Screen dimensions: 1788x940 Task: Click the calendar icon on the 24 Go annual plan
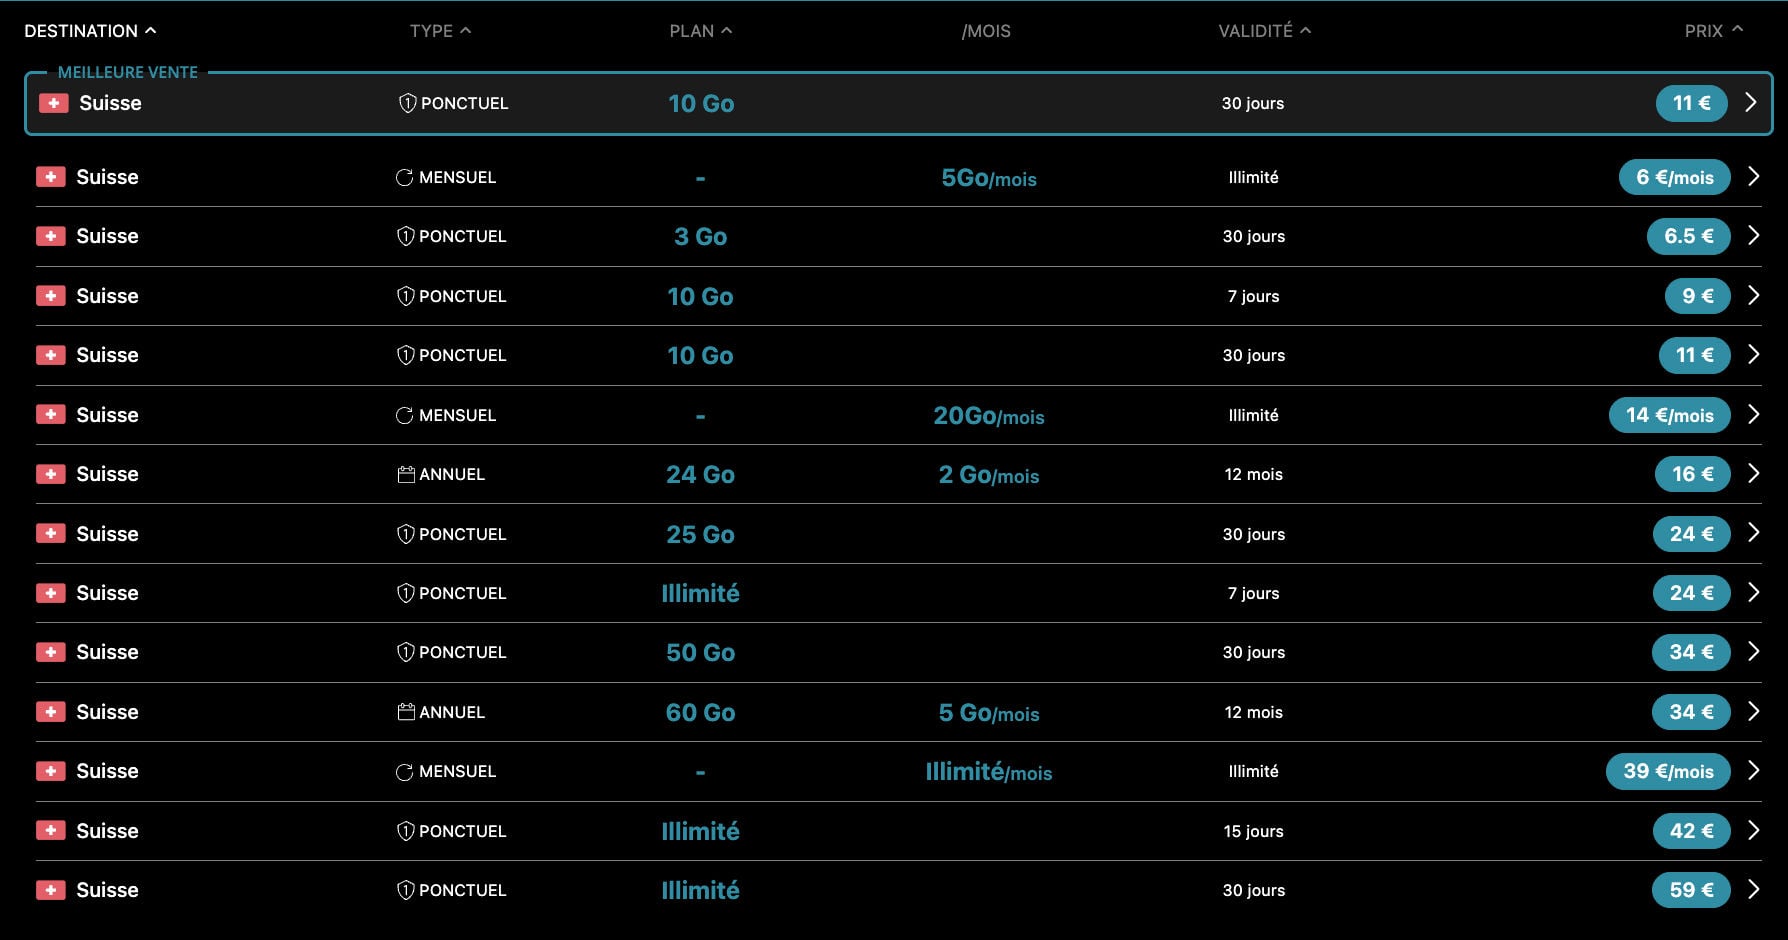click(406, 474)
